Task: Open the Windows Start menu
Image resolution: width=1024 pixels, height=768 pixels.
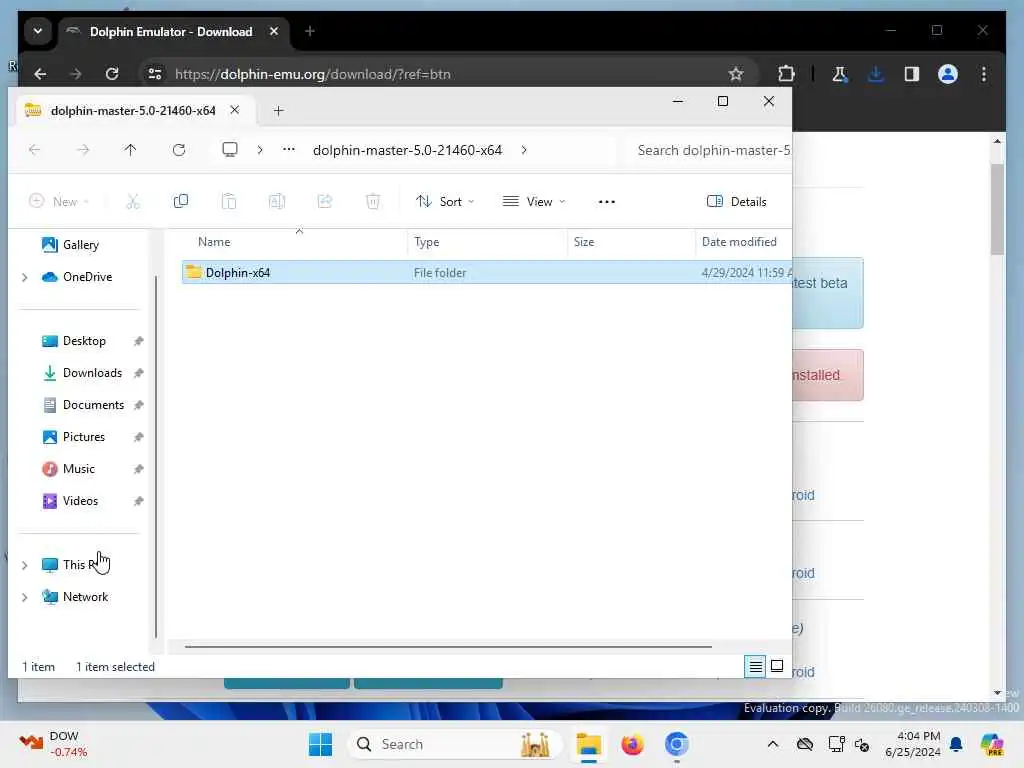Action: pos(320,744)
